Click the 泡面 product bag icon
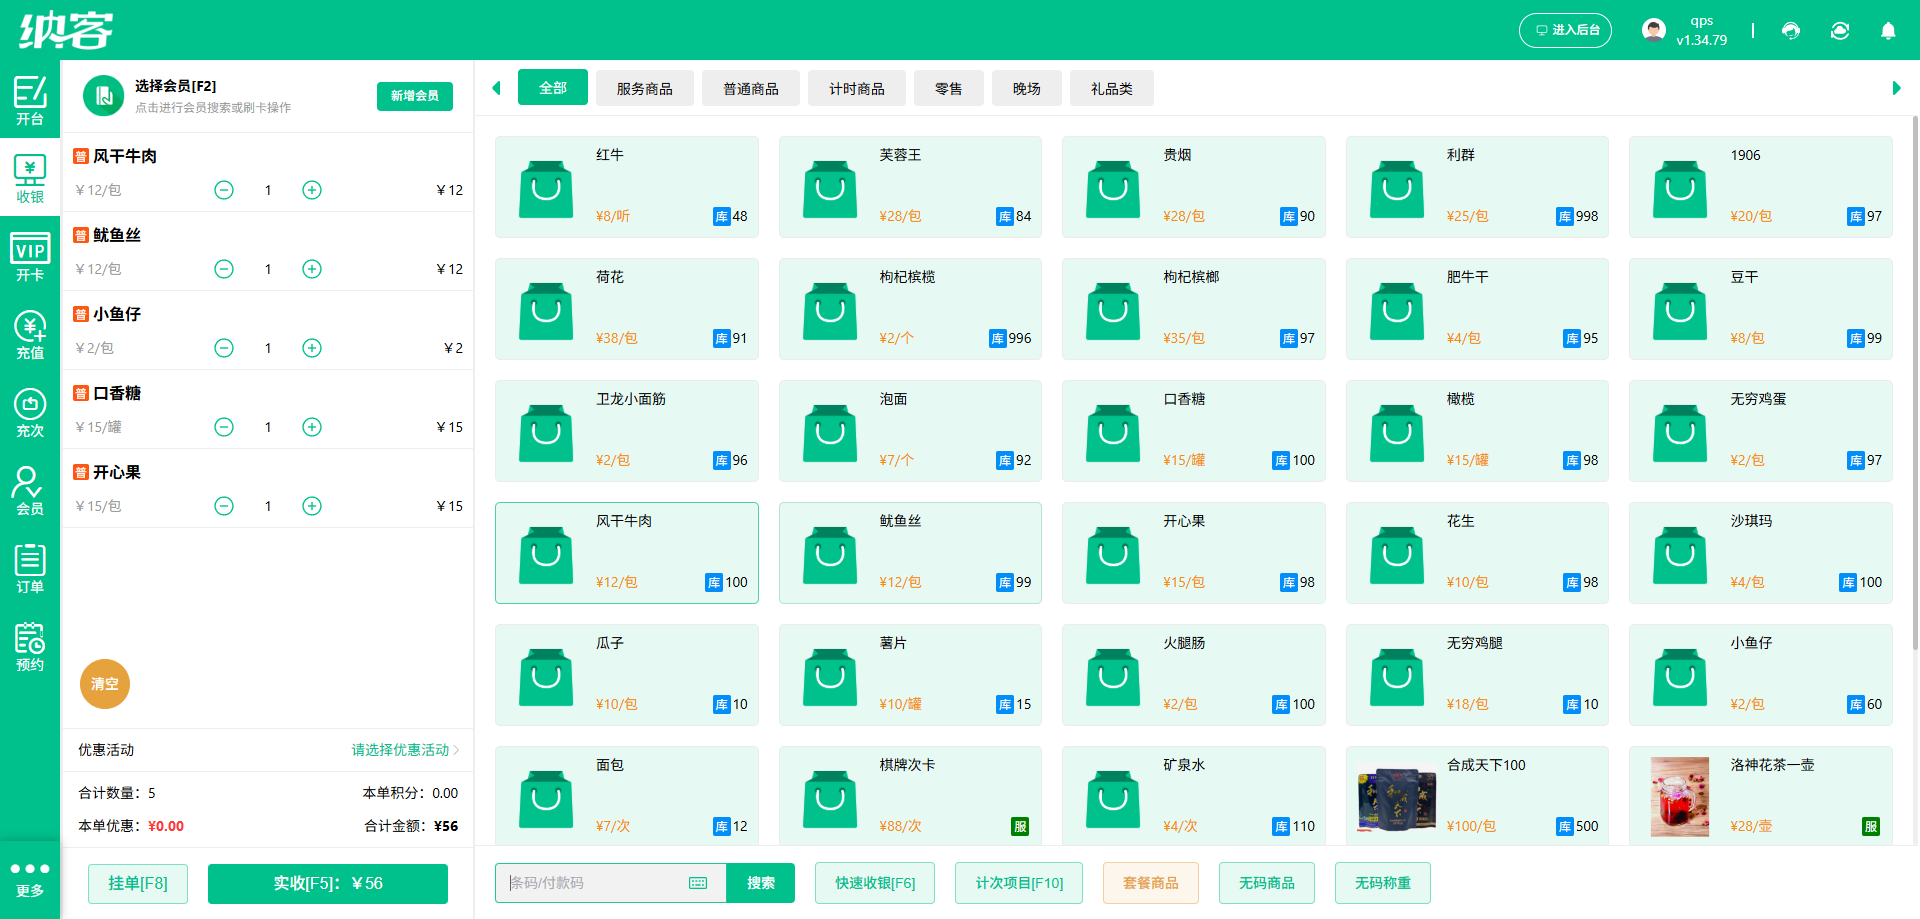1920x919 pixels. [x=830, y=433]
